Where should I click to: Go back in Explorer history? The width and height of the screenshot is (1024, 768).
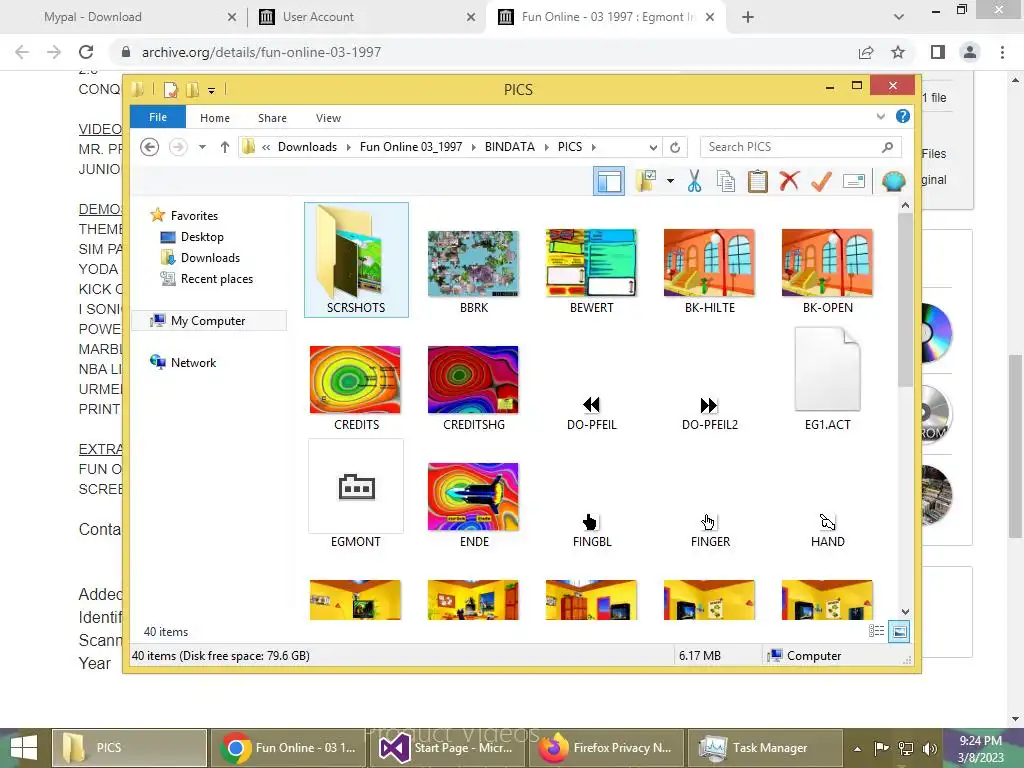pyautogui.click(x=150, y=147)
